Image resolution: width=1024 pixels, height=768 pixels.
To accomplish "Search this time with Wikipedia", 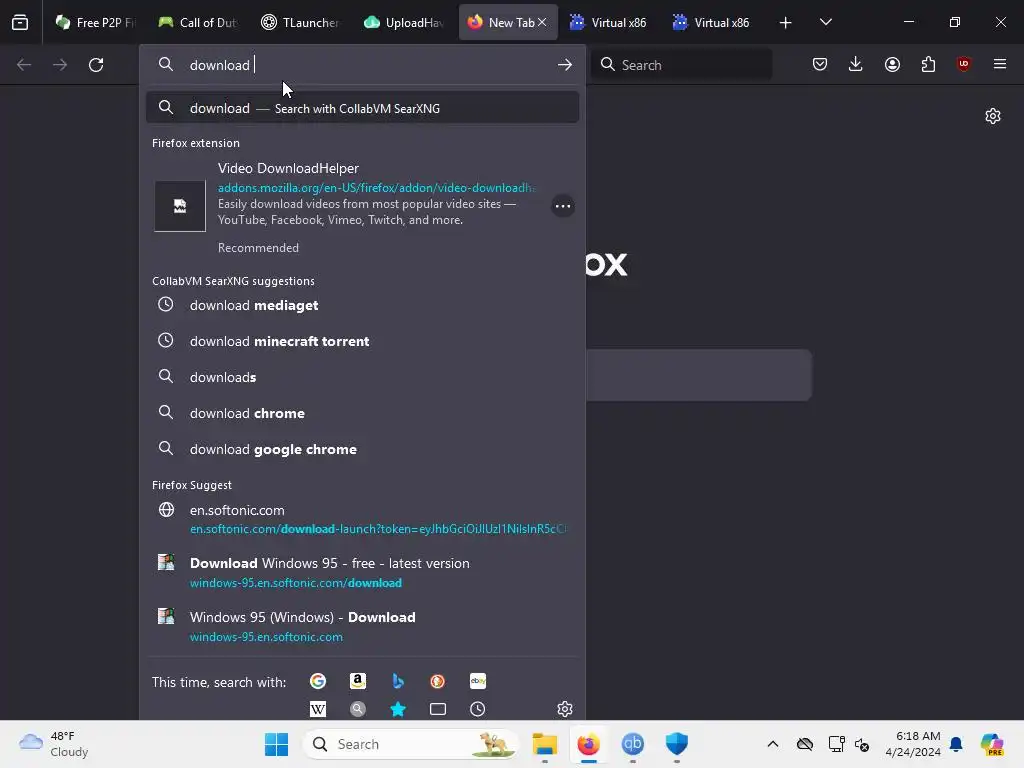I will [x=318, y=709].
